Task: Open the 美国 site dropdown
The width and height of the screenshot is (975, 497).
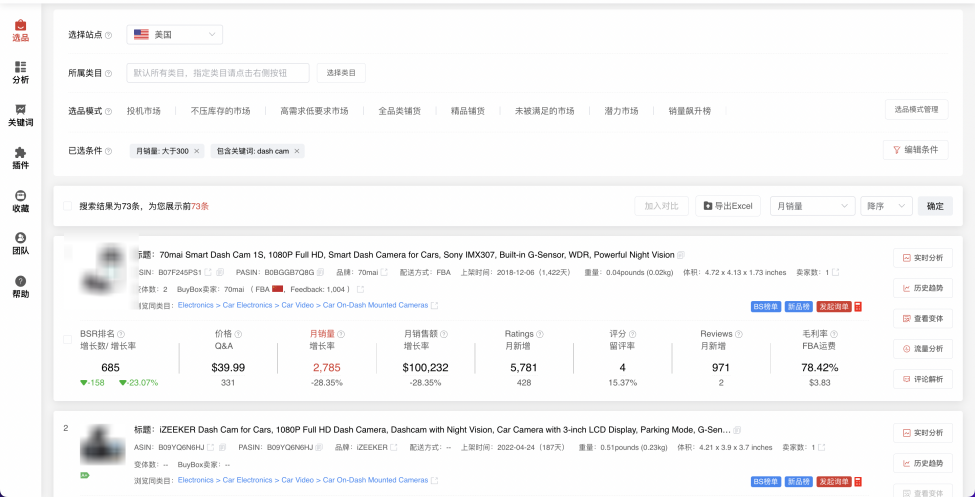Action: [174, 35]
